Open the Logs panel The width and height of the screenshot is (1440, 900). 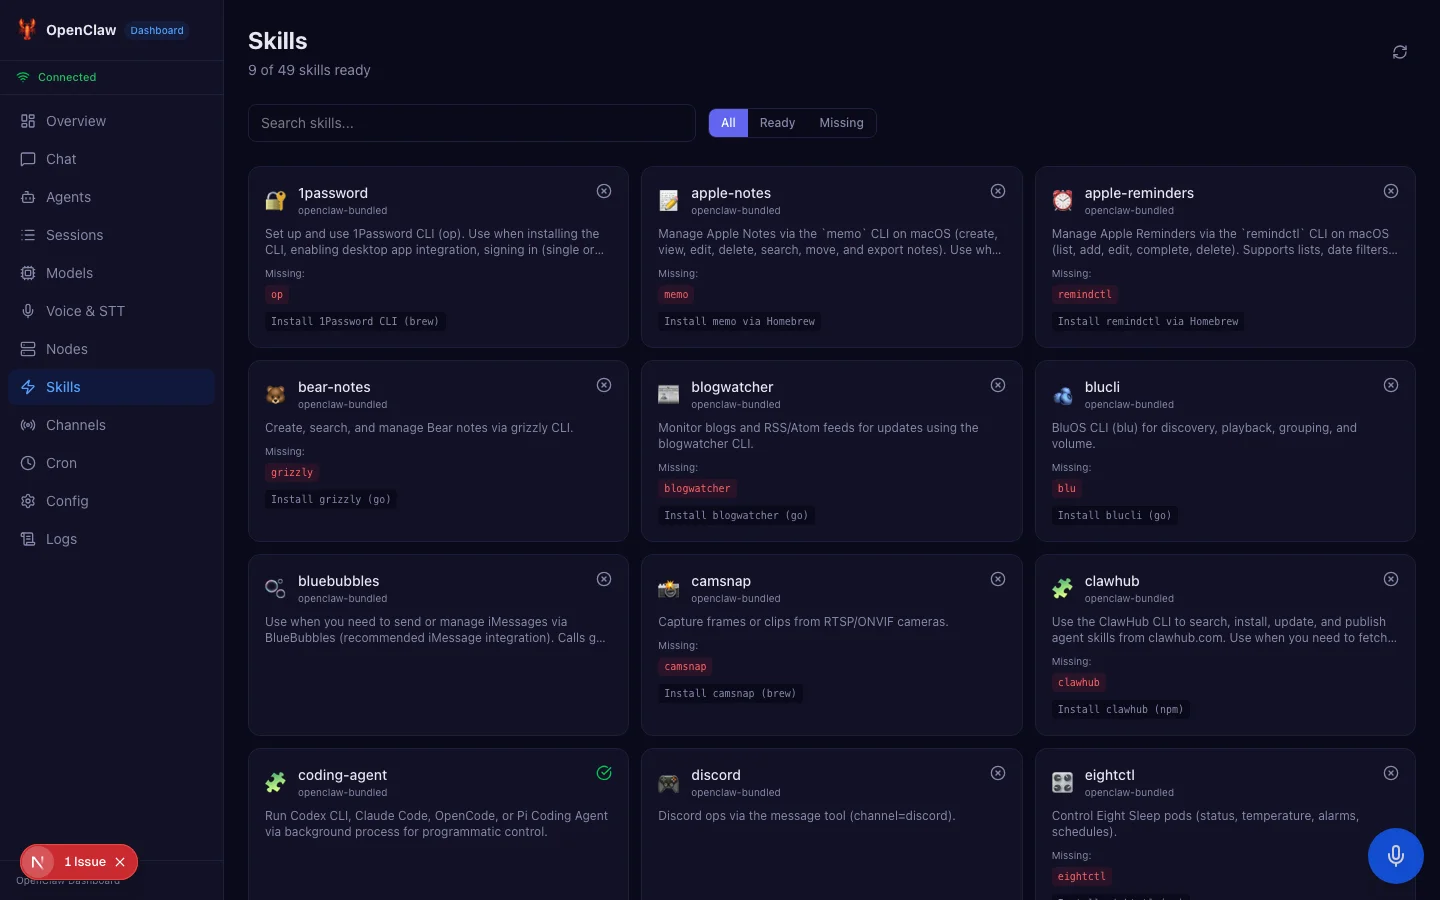click(x=61, y=539)
